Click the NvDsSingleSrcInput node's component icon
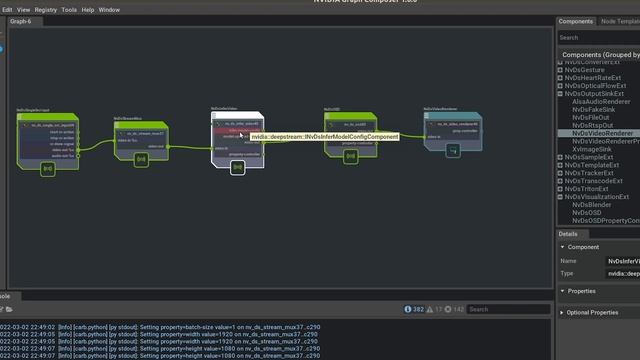 (48, 169)
